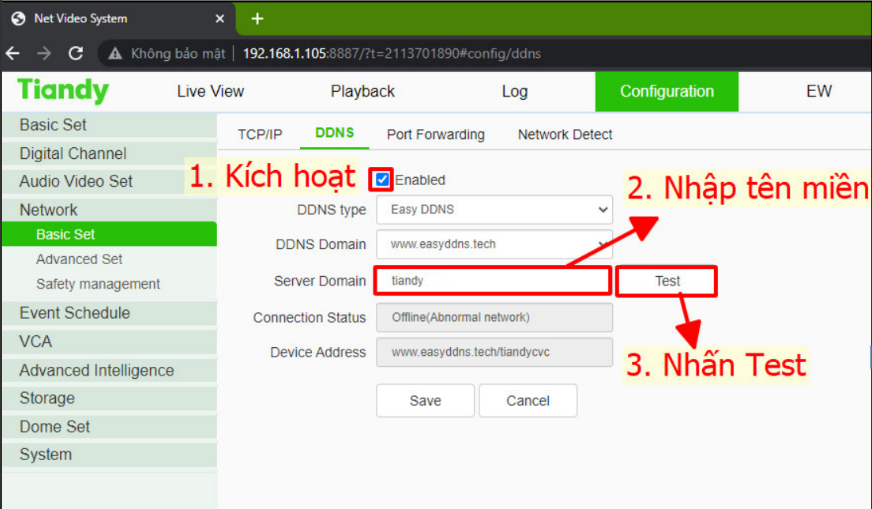Select Basic Set under Network
Image resolution: width=872 pixels, height=509 pixels.
tap(110, 234)
